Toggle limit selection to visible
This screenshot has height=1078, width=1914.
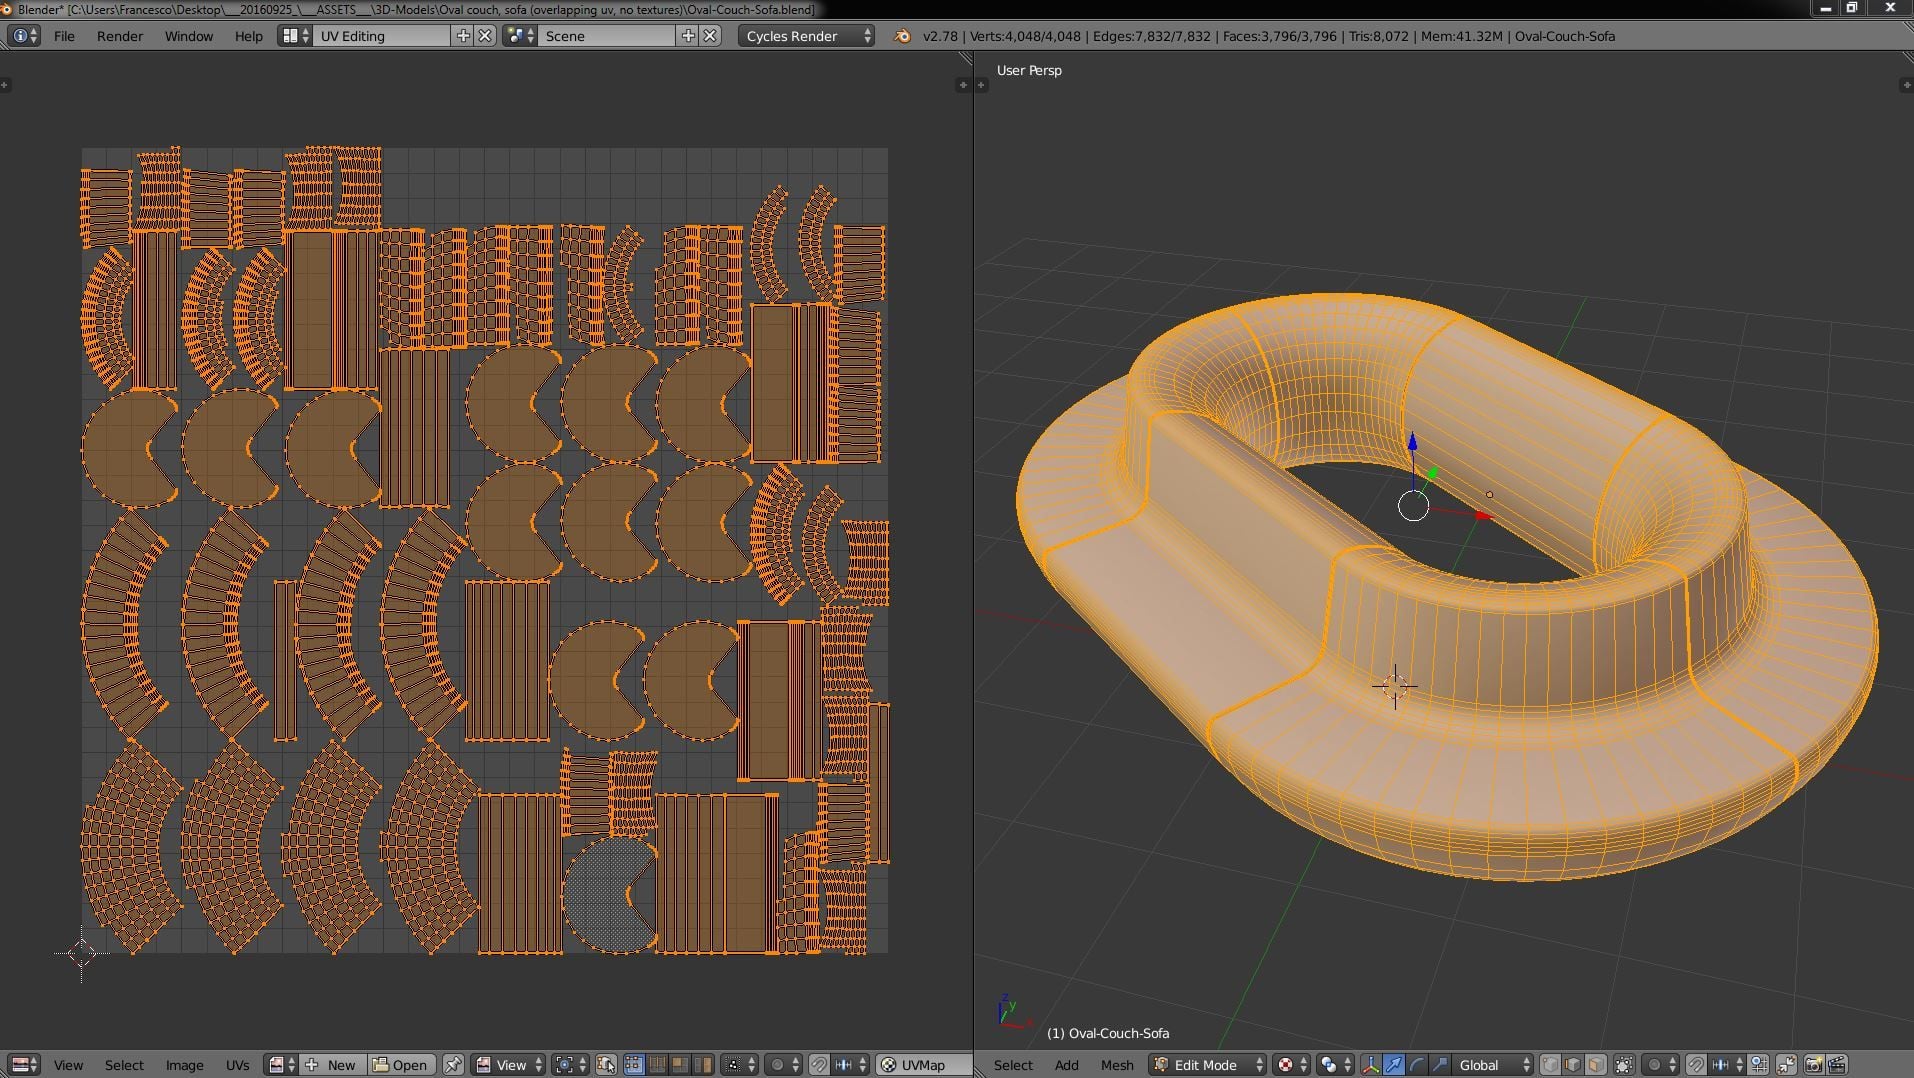[x=1624, y=1065]
